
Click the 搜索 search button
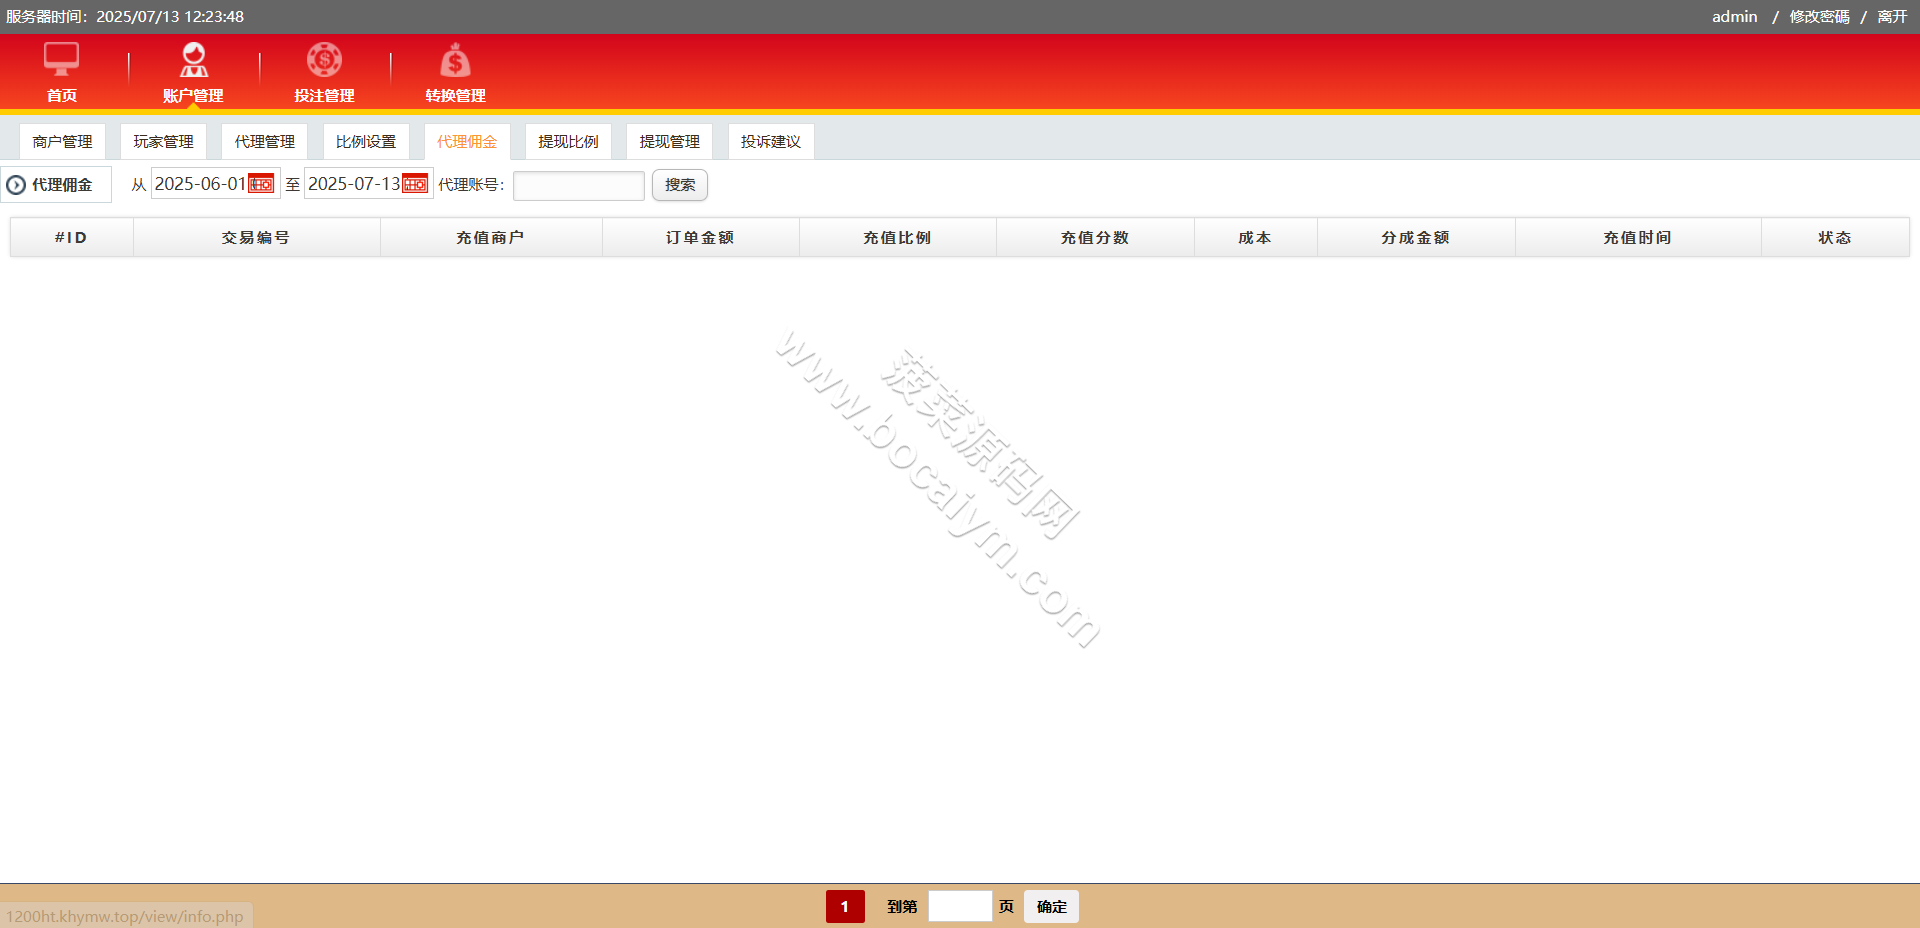pos(680,185)
